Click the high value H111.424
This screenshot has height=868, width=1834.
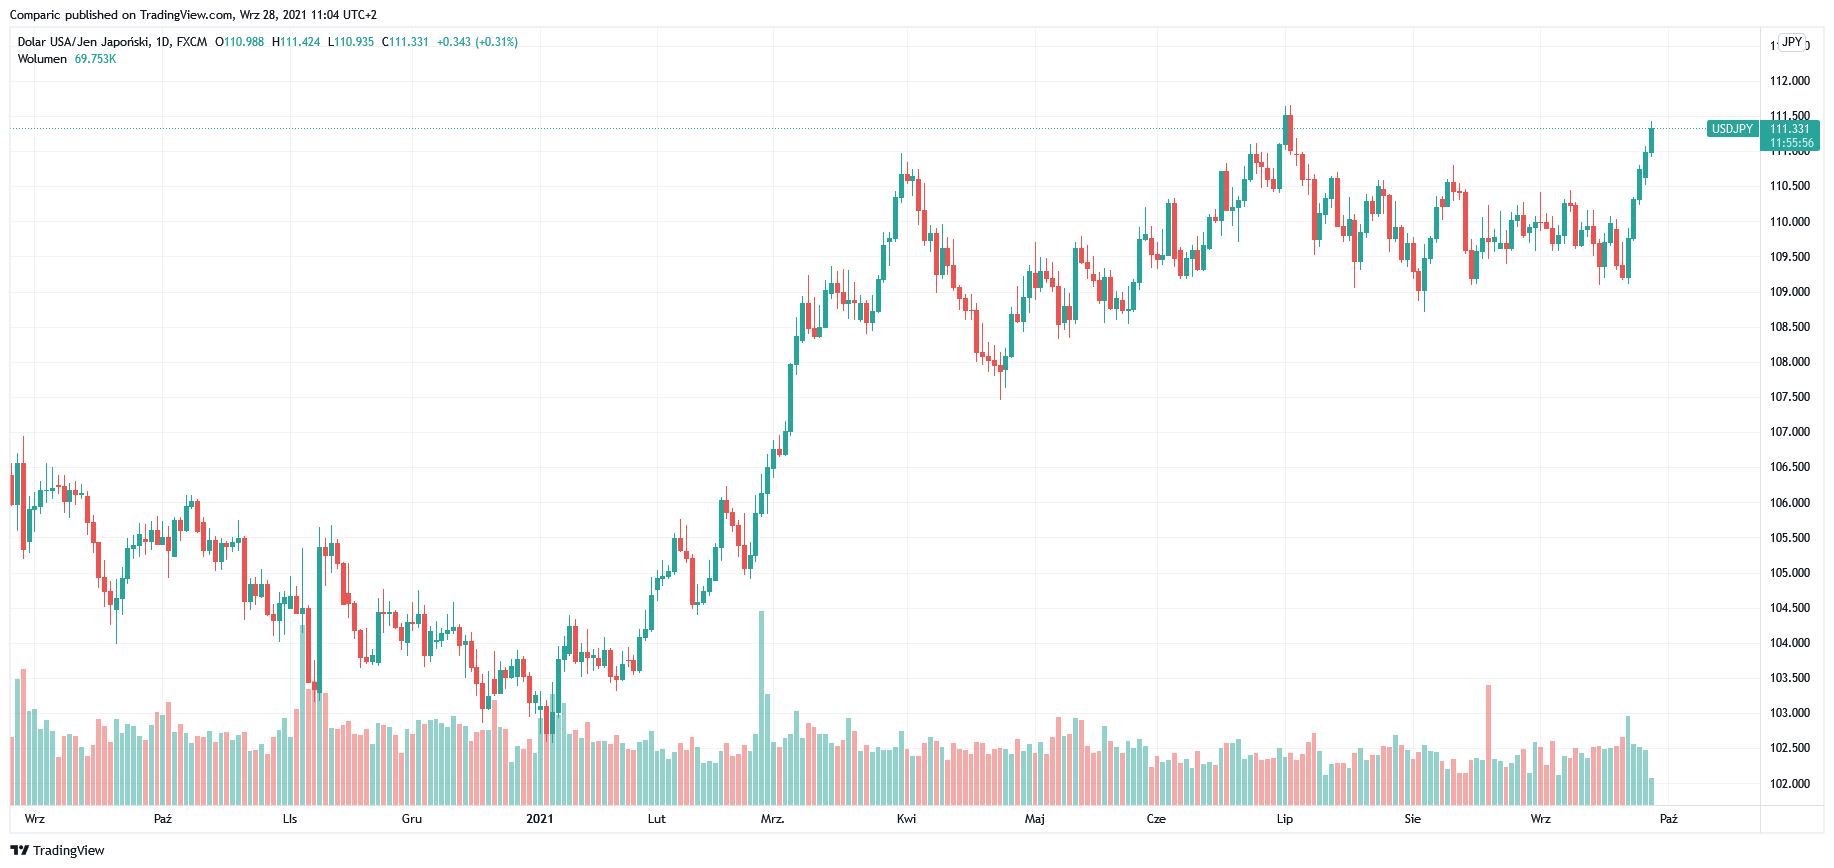click(x=296, y=42)
